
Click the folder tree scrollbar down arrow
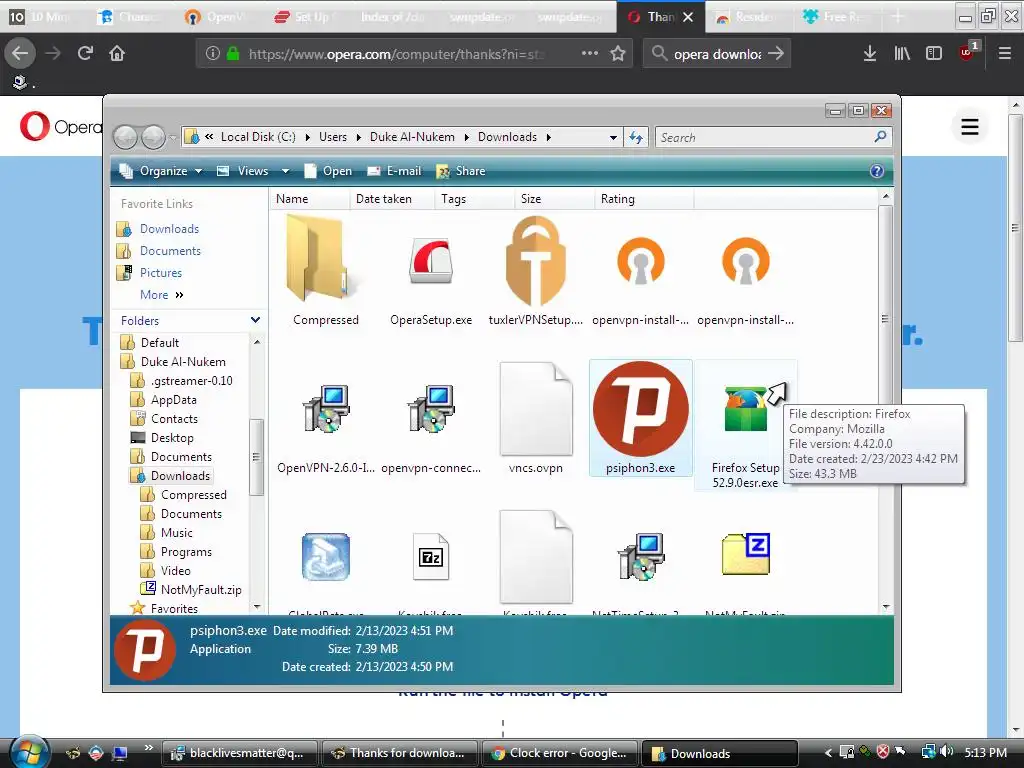tap(257, 607)
